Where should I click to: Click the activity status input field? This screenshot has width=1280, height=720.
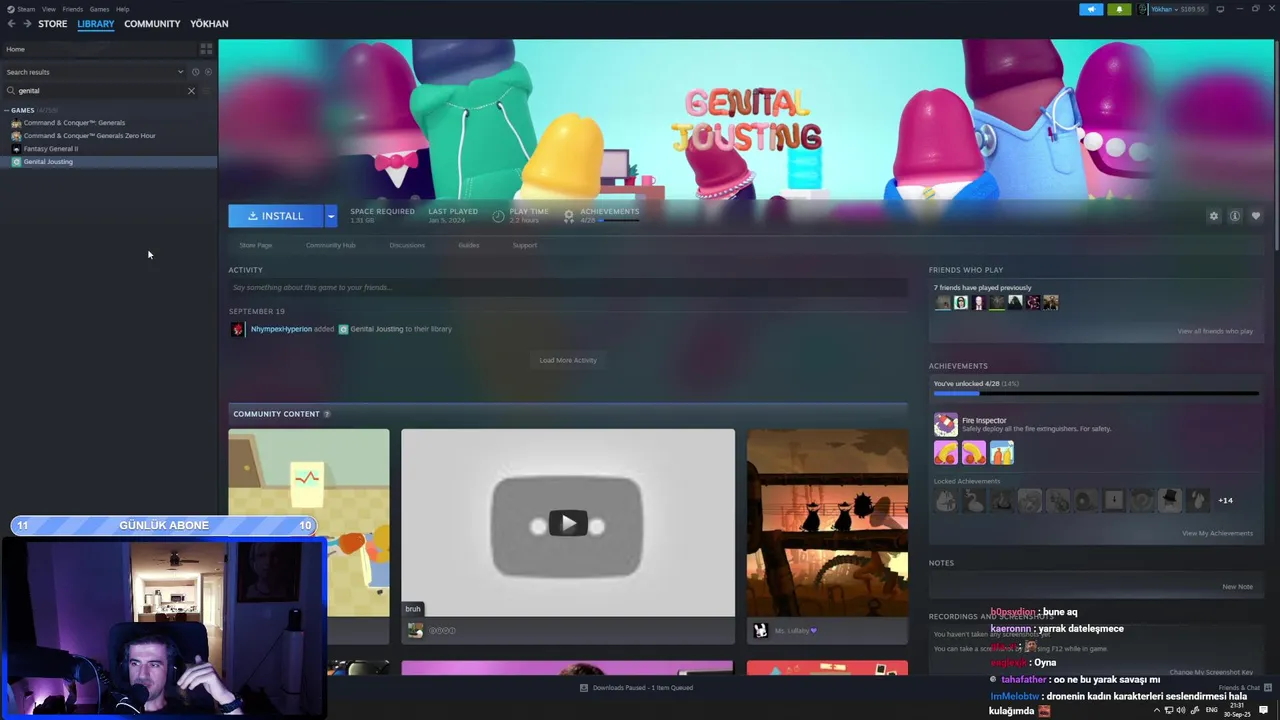coord(568,288)
